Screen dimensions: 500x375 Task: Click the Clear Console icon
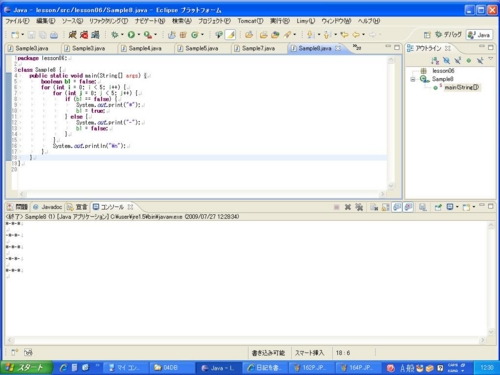point(374,207)
